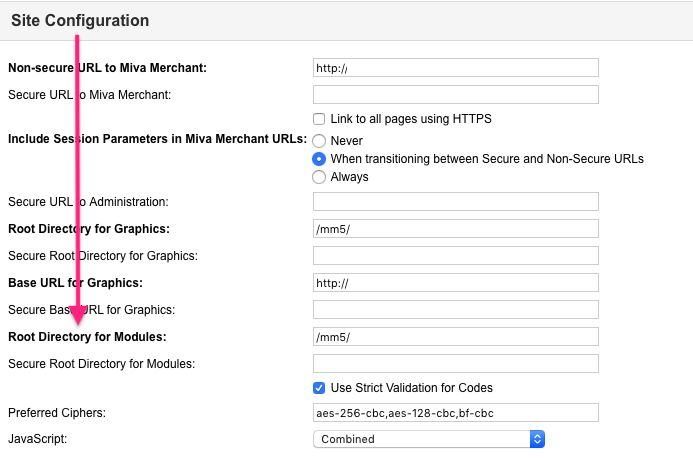Click the Site Configuration heading

[x=80, y=20]
